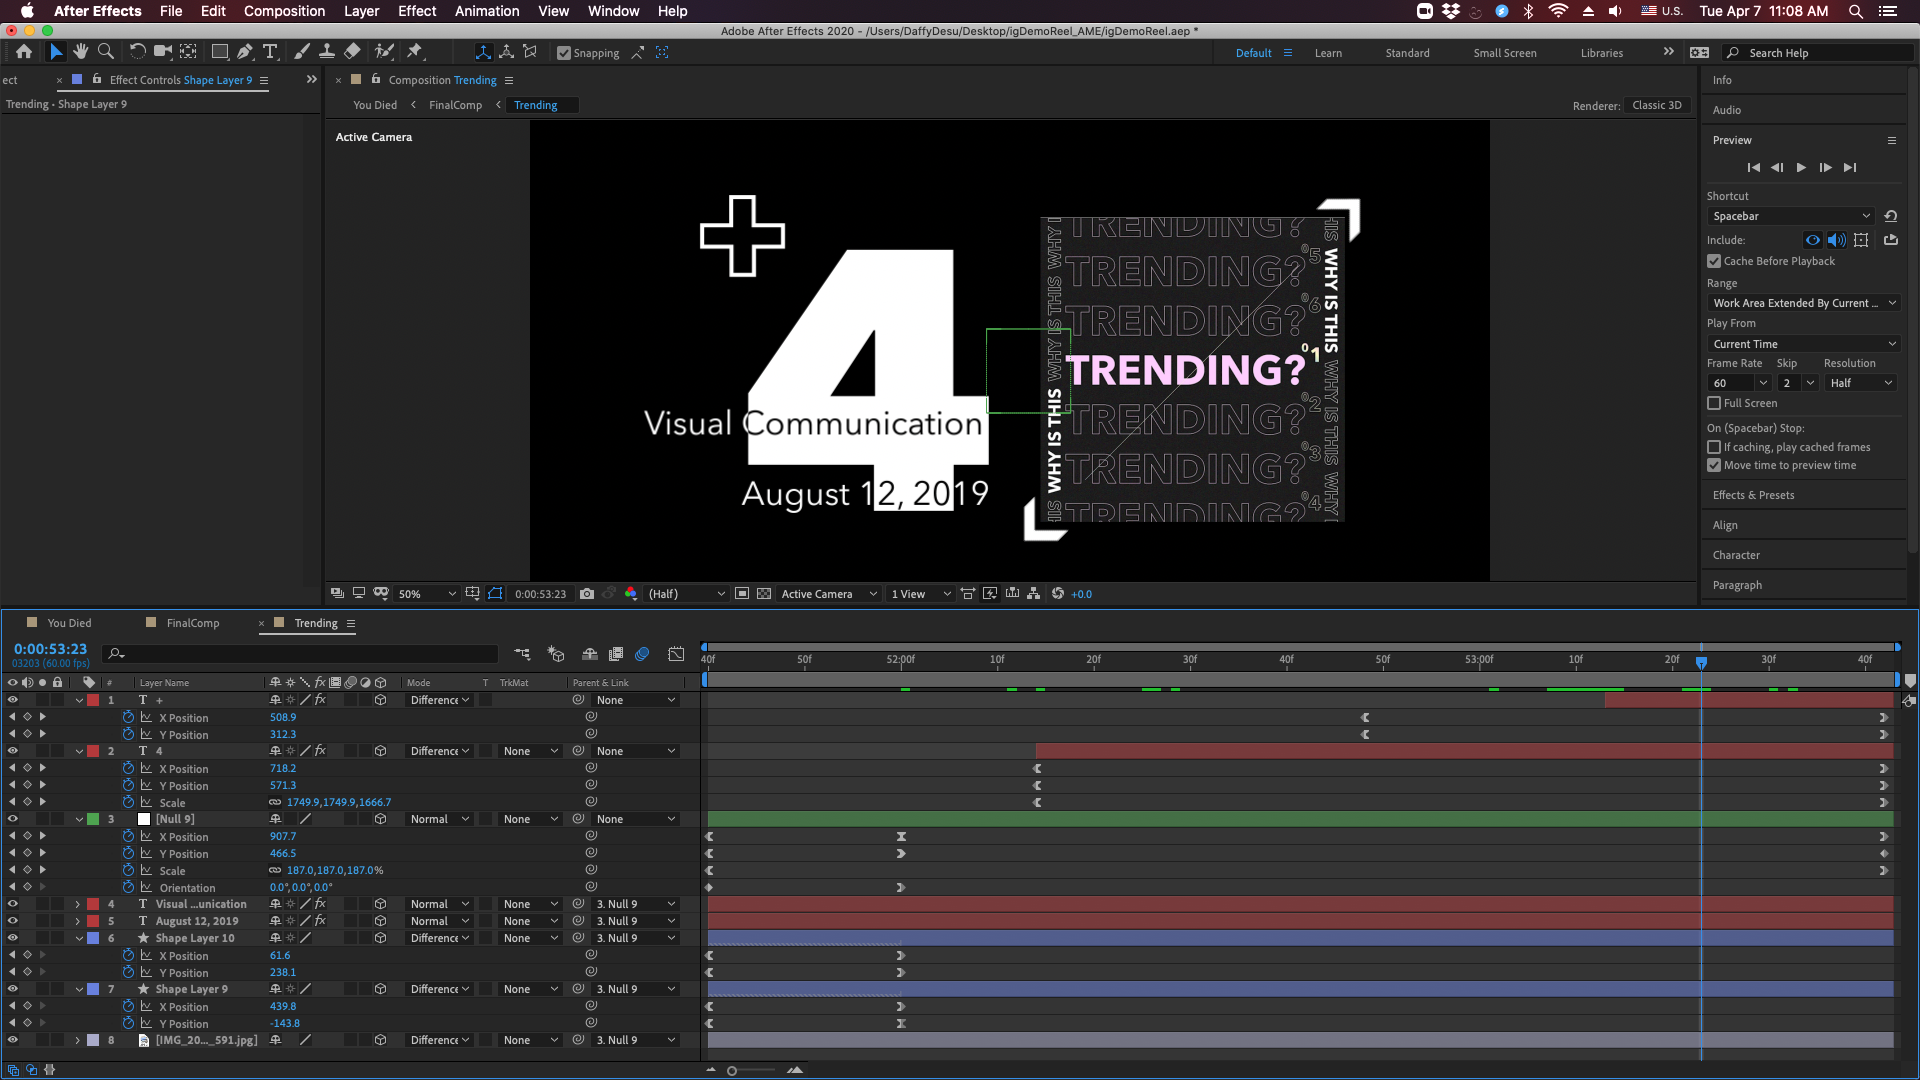Select the Hand tool
The image size is (1920, 1080).
coord(80,52)
